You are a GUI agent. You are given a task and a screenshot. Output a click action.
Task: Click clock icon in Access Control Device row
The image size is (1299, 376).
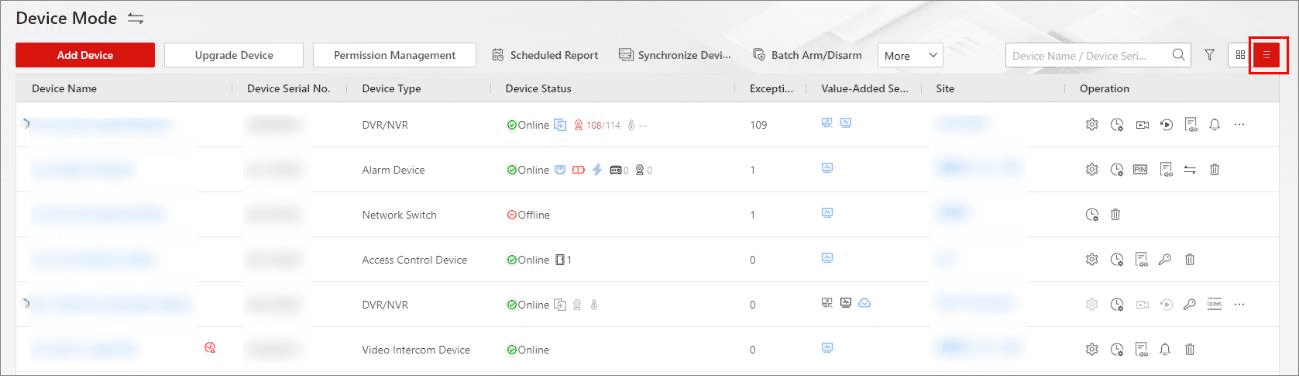(1118, 260)
